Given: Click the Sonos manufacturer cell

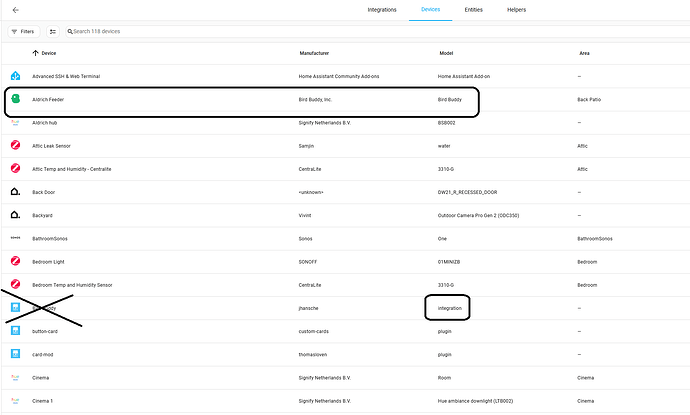Looking at the screenshot, I should [x=305, y=239].
